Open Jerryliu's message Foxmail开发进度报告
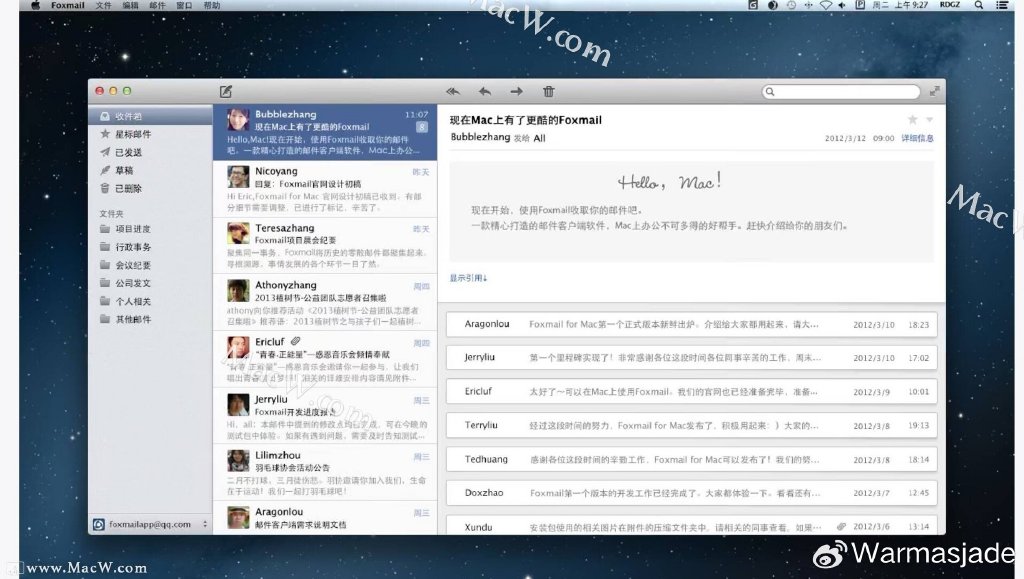Viewport: 1024px width, 579px height. (x=325, y=416)
